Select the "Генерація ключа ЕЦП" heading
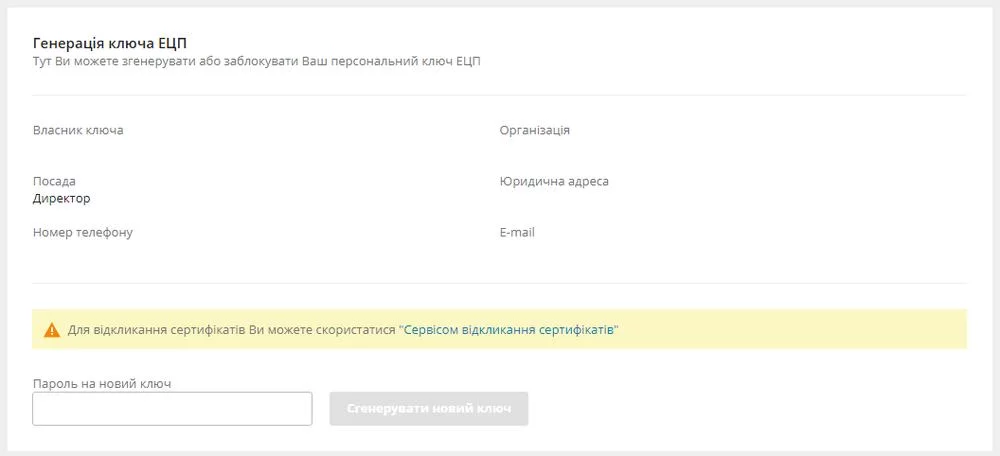 (110, 43)
